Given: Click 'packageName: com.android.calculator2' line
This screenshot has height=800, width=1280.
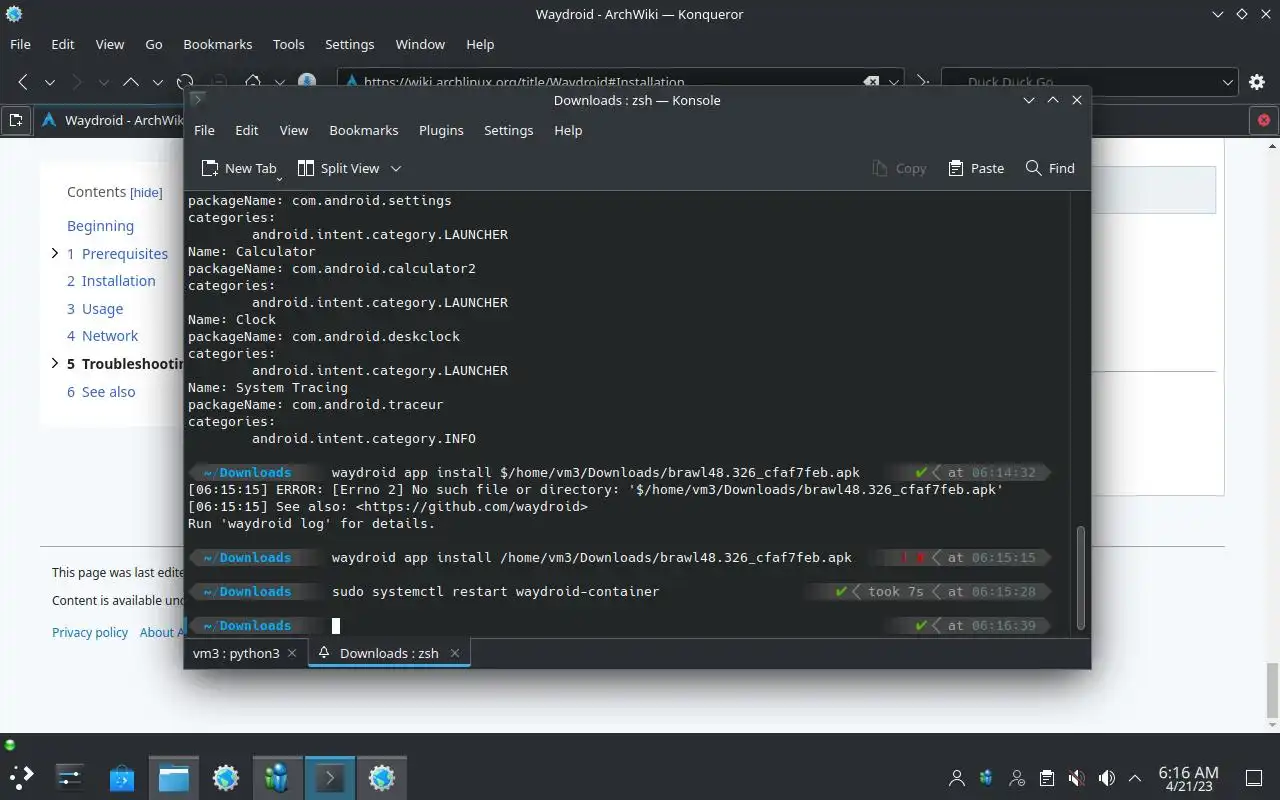Looking at the screenshot, I should [x=332, y=268].
